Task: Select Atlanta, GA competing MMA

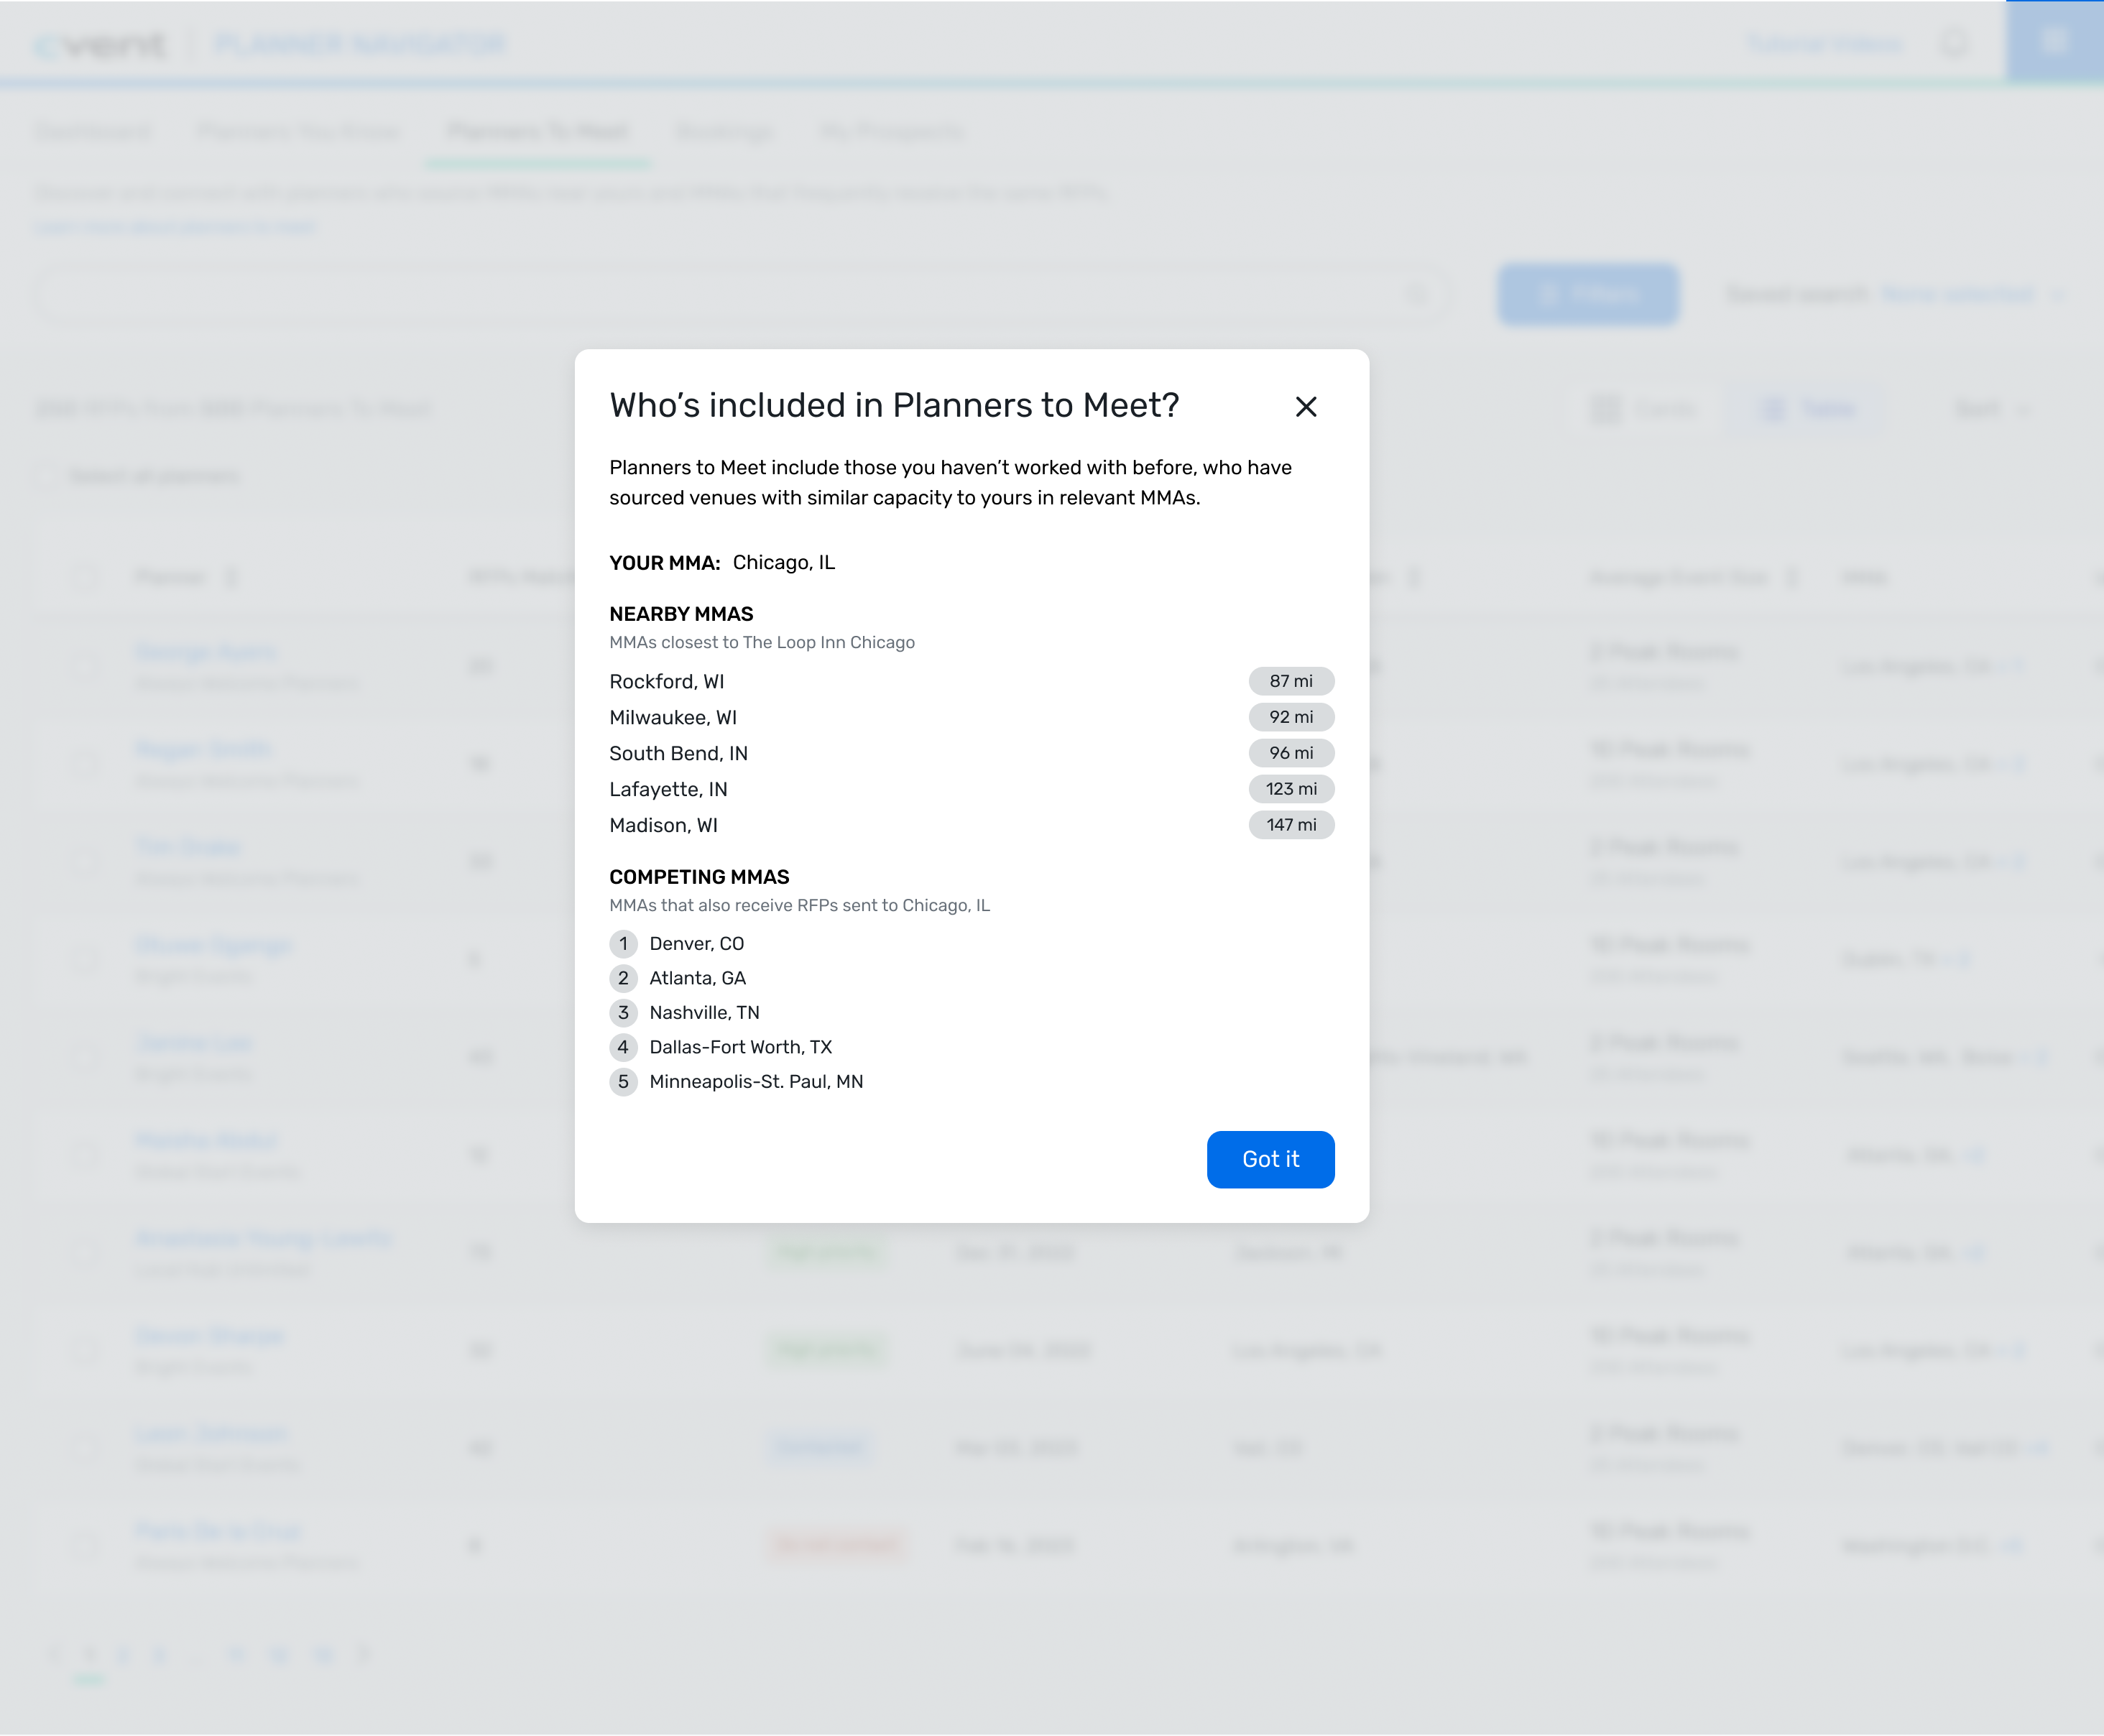Action: [697, 978]
